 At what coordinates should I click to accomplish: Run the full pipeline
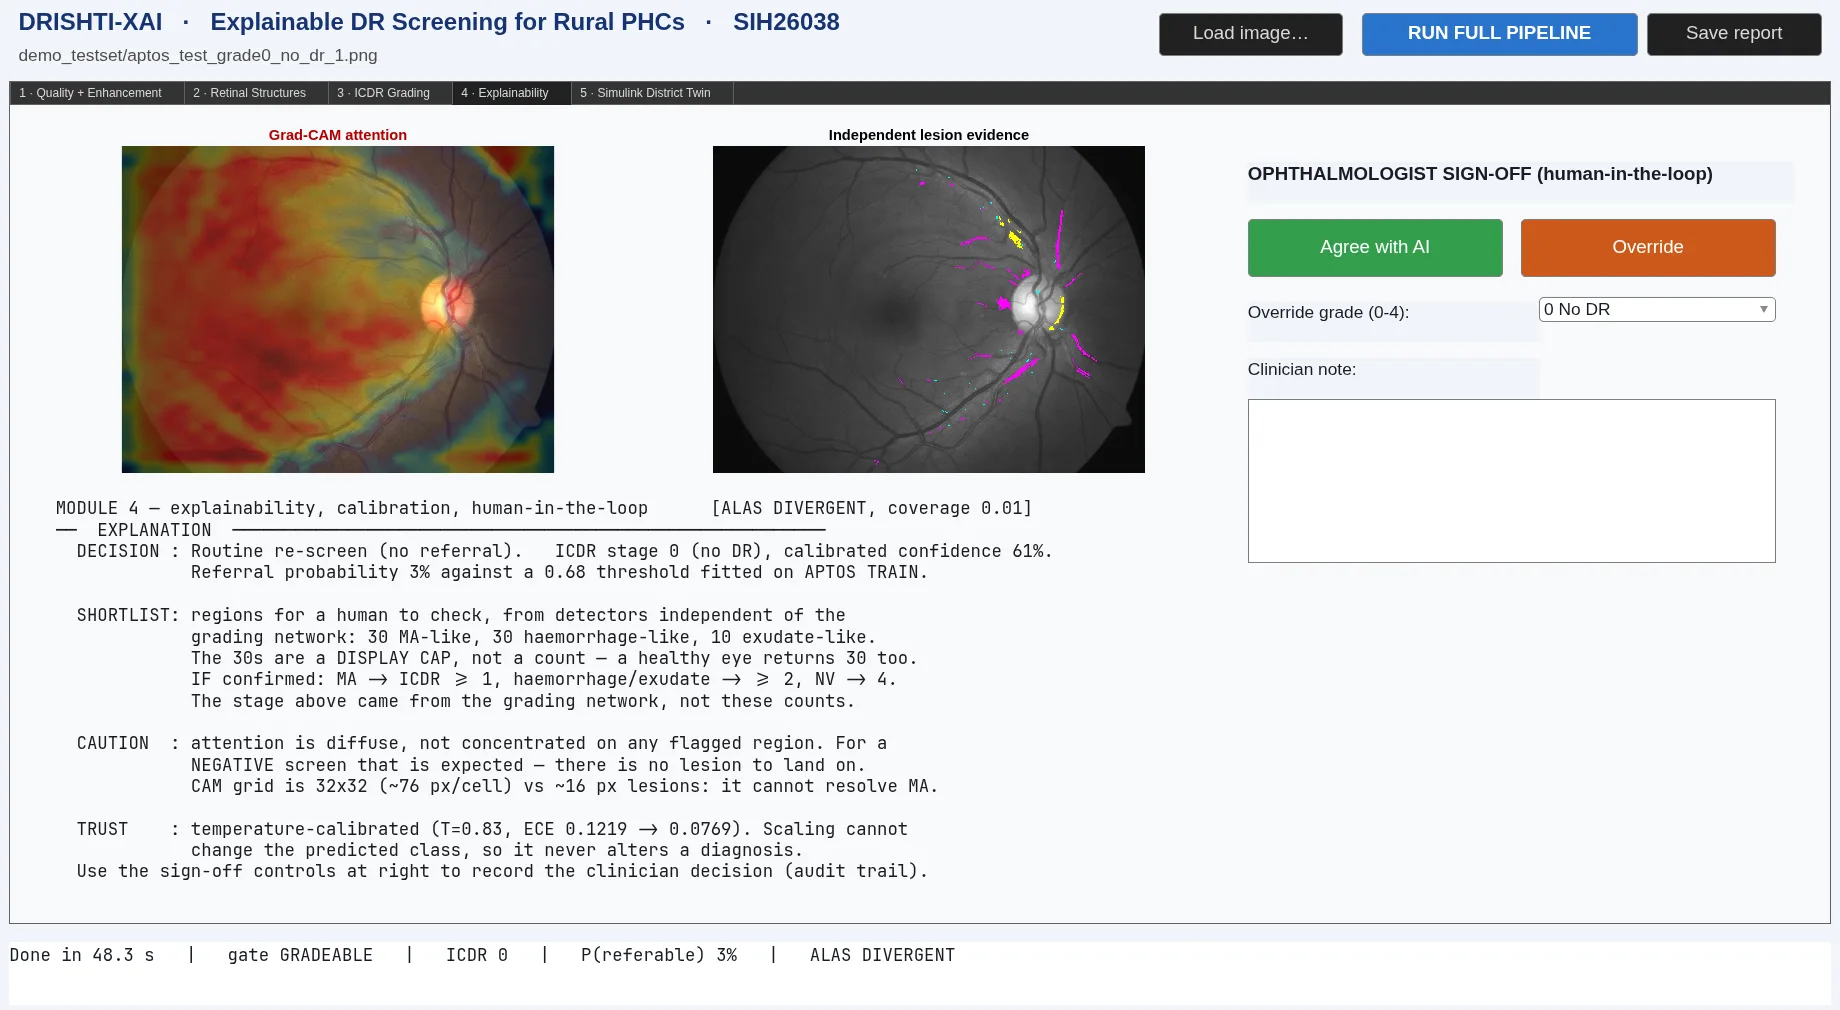[x=1499, y=34]
